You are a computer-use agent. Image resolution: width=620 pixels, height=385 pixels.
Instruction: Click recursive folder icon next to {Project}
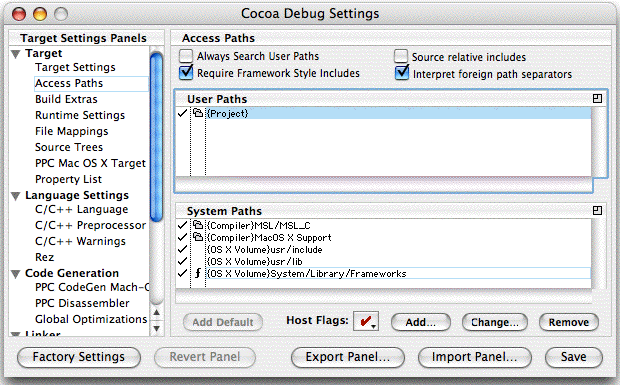click(x=198, y=113)
